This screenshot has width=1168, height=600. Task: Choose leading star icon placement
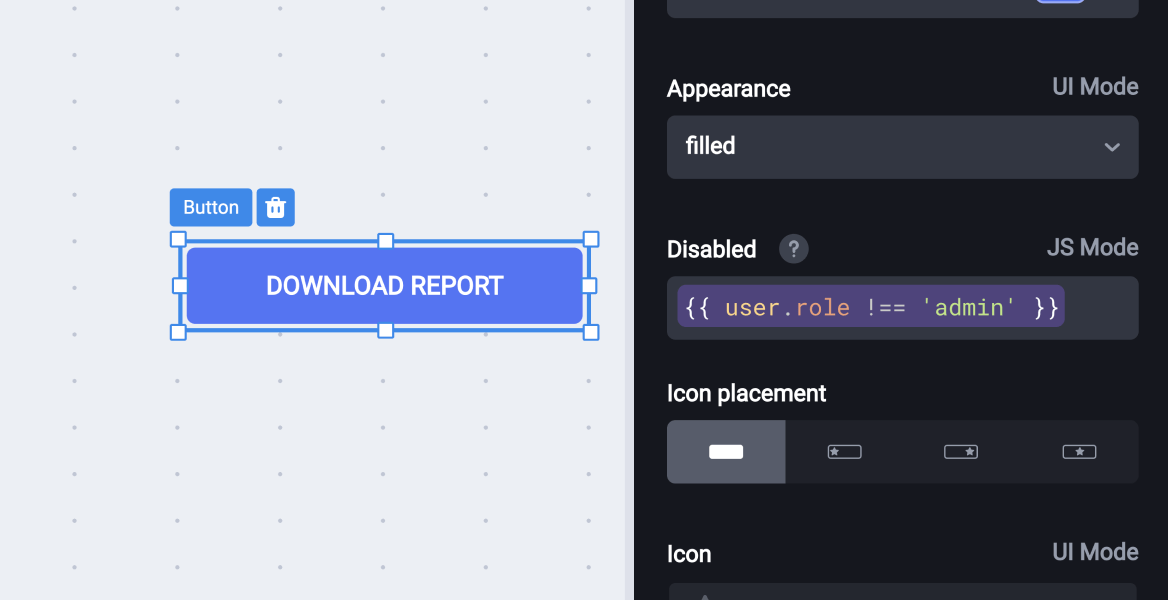[x=844, y=451]
